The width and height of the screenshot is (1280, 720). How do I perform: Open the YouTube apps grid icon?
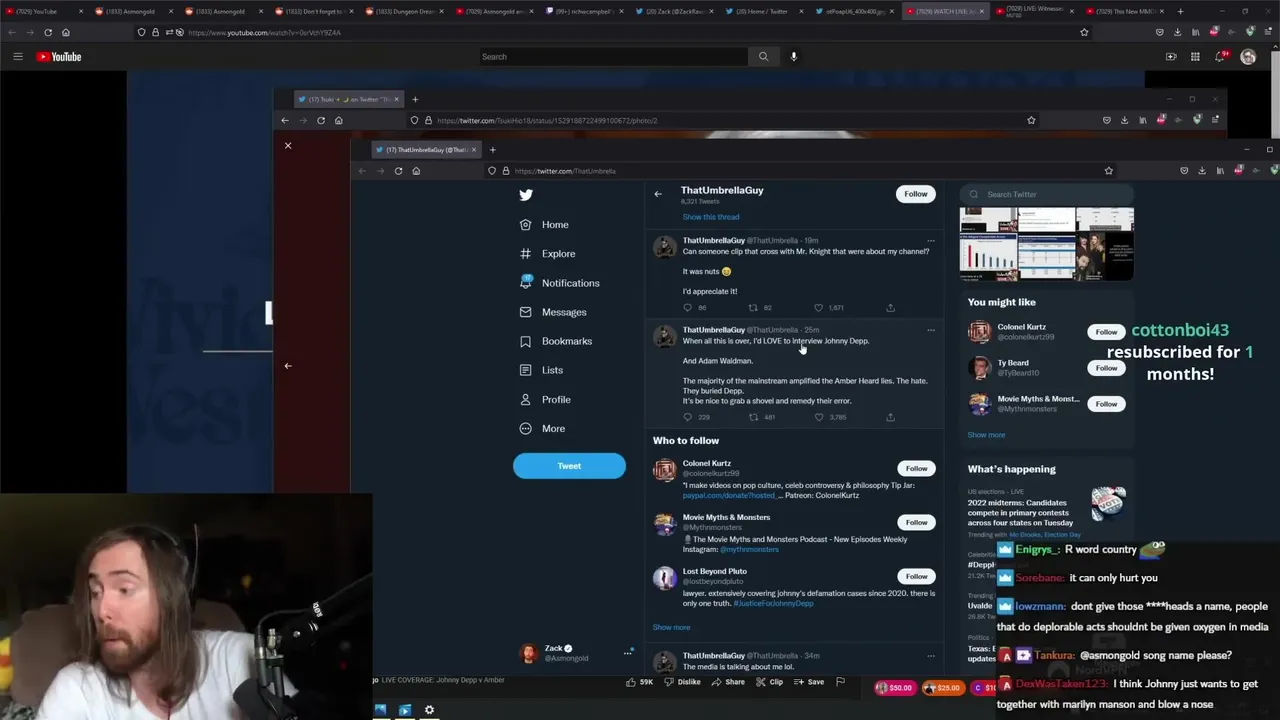(1195, 57)
